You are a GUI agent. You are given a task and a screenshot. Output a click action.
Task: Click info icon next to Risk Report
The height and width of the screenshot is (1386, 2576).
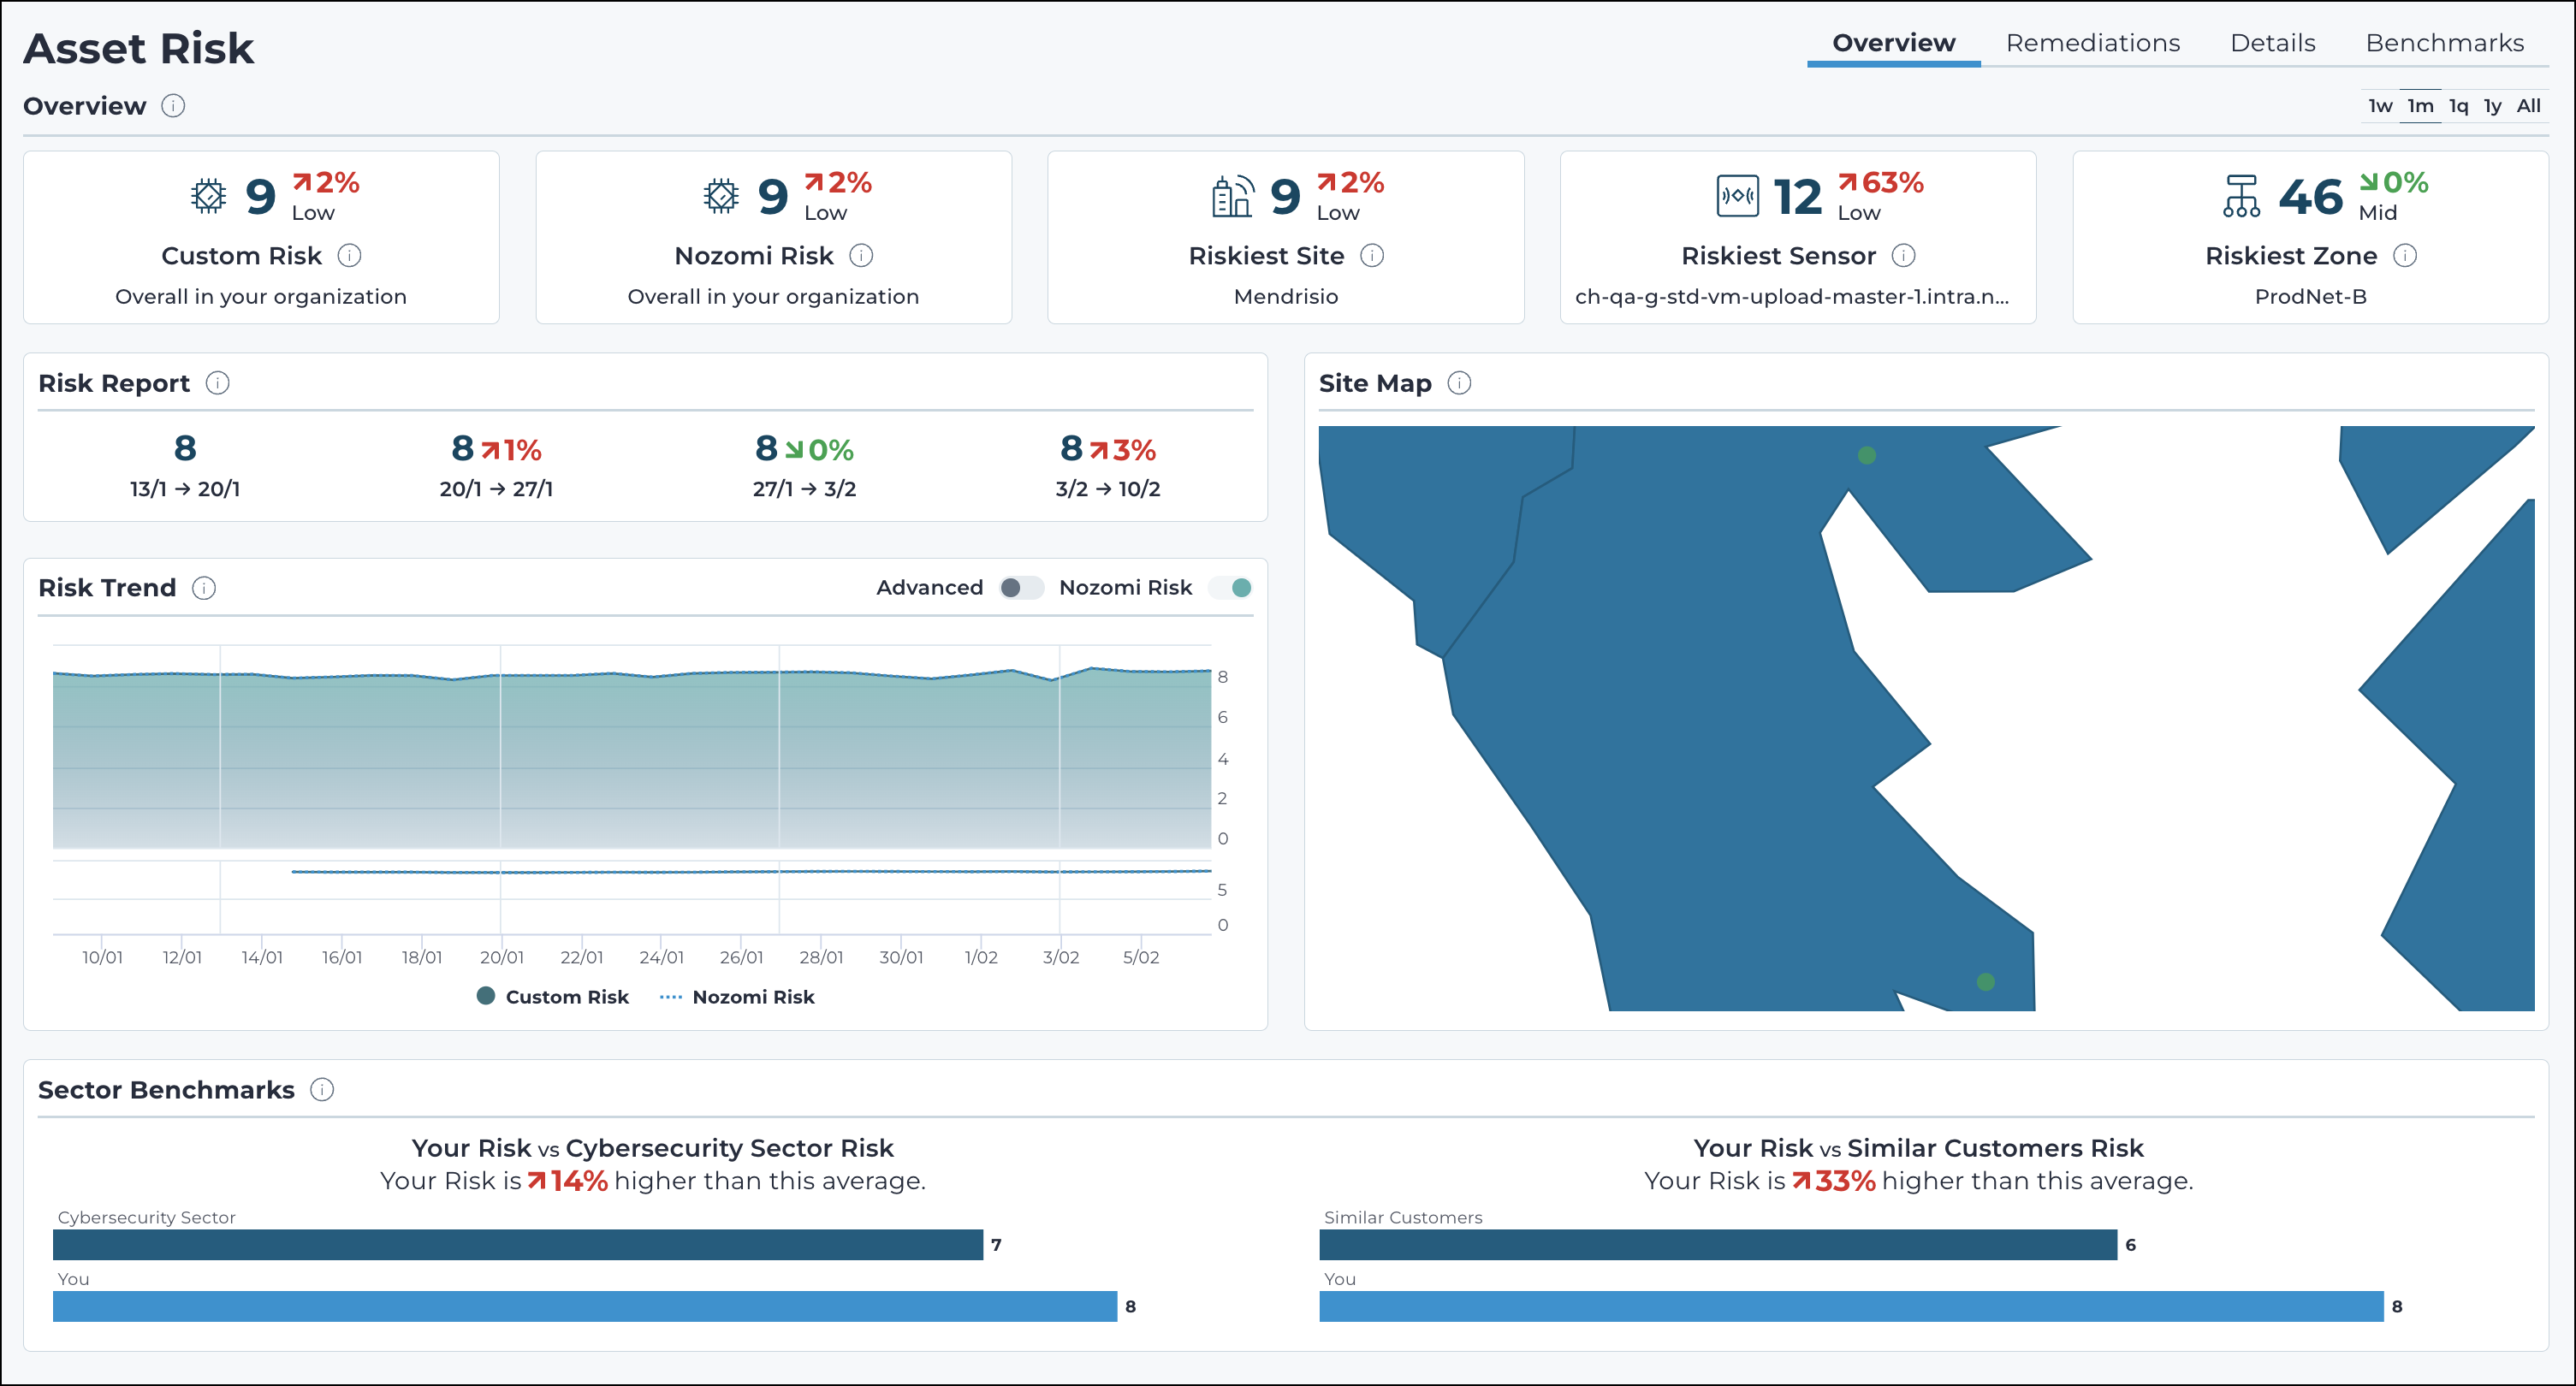click(217, 383)
